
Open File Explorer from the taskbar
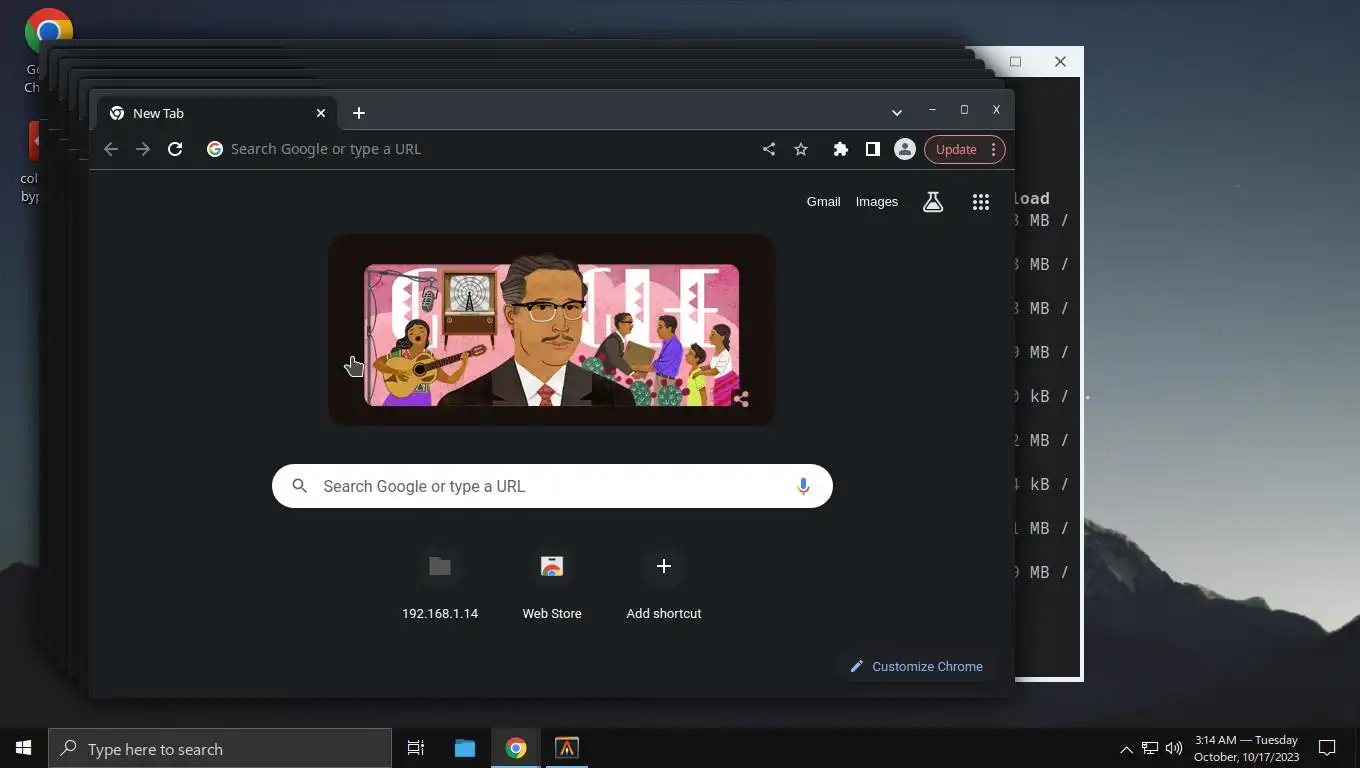coord(465,748)
